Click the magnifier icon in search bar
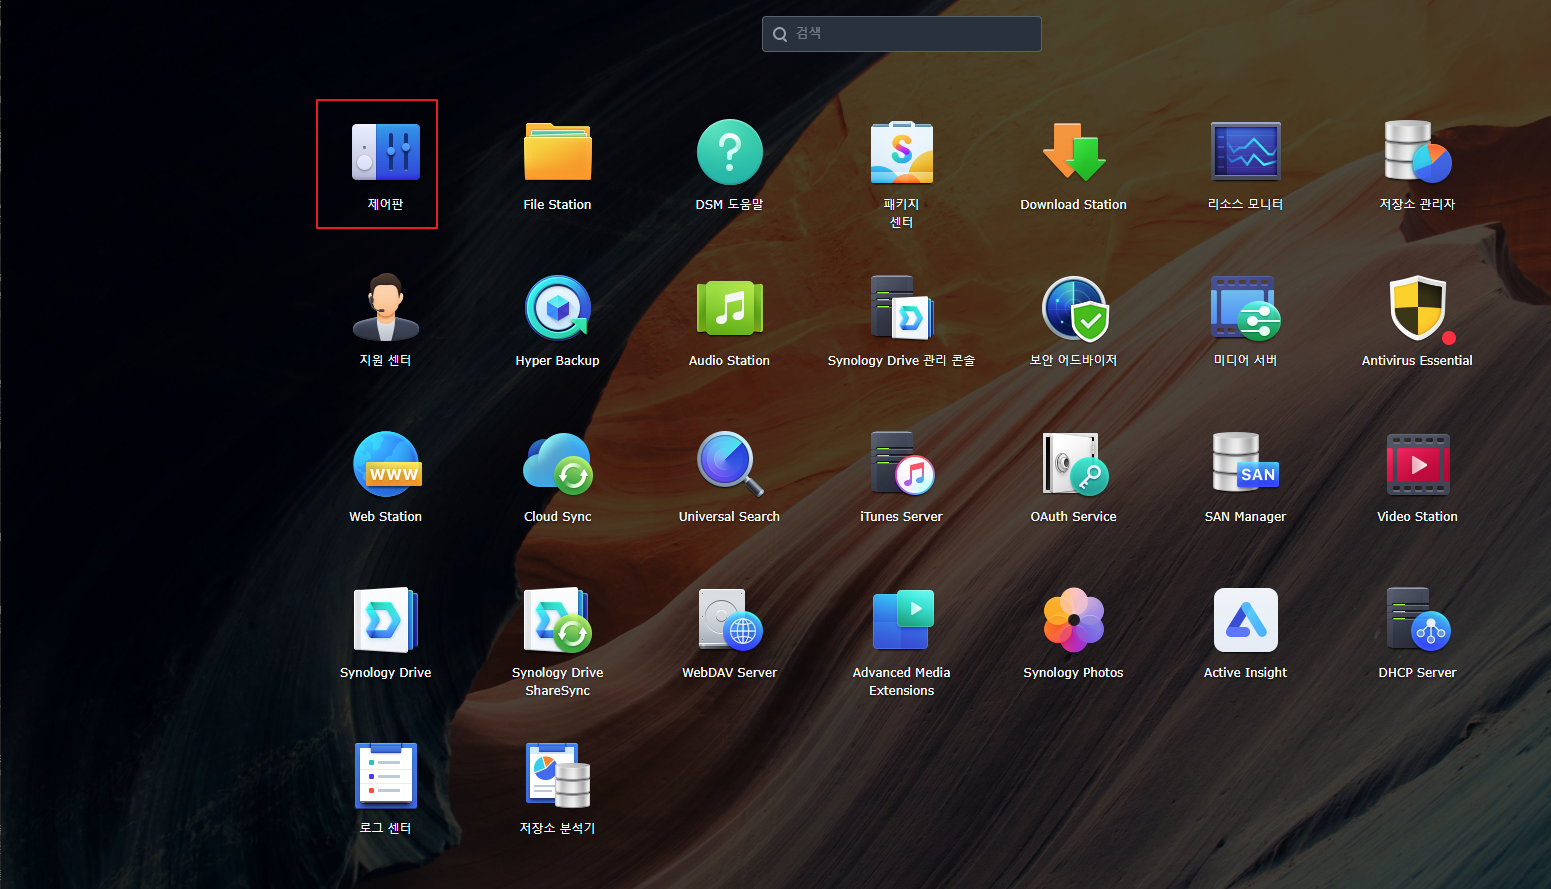Image resolution: width=1551 pixels, height=889 pixels. tap(780, 34)
